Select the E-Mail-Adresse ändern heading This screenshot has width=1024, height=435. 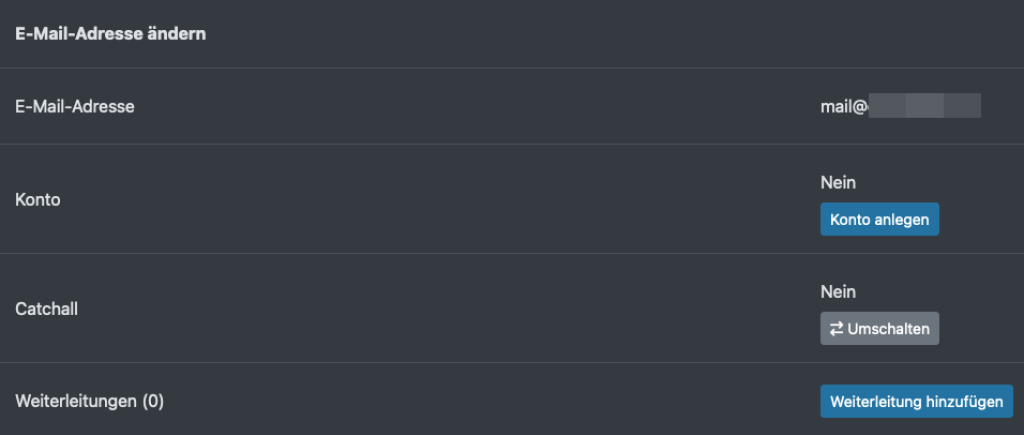click(x=110, y=33)
